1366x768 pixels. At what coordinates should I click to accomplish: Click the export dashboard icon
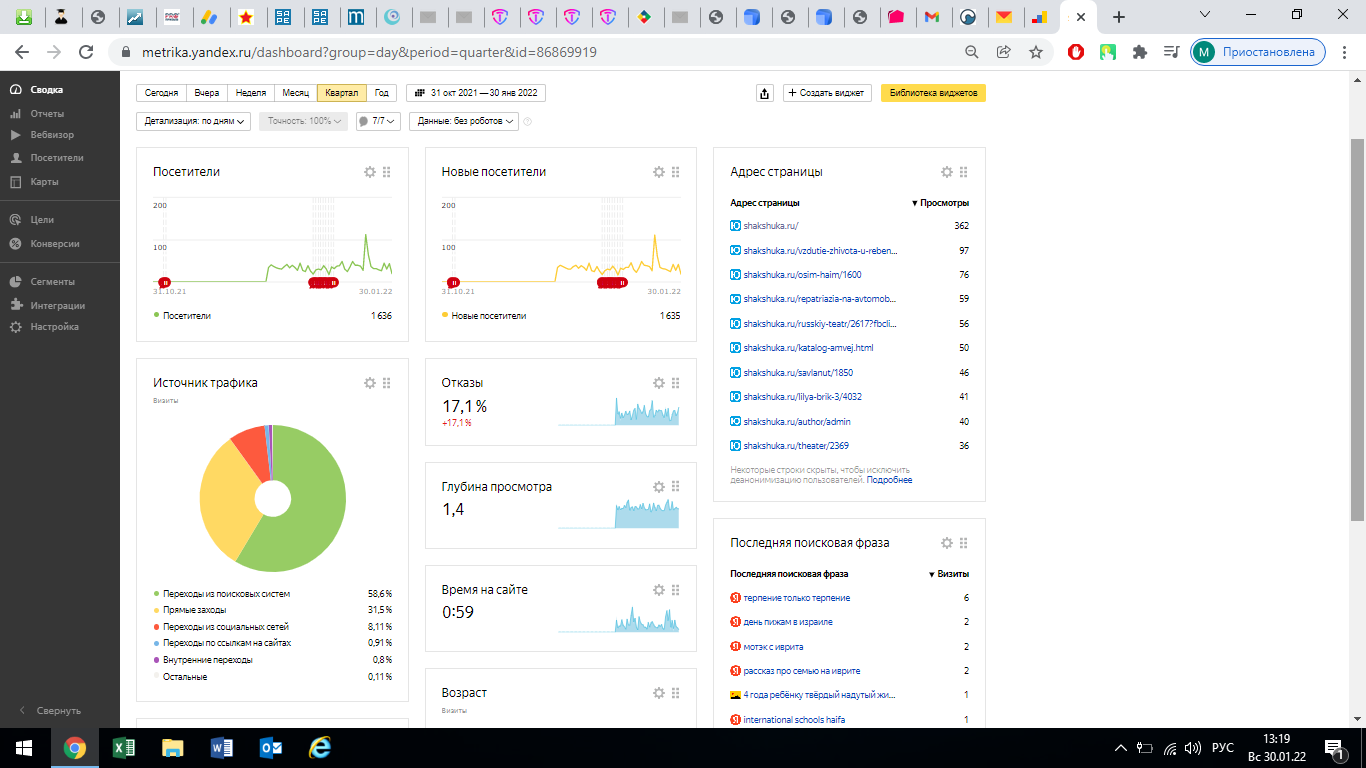pos(765,93)
